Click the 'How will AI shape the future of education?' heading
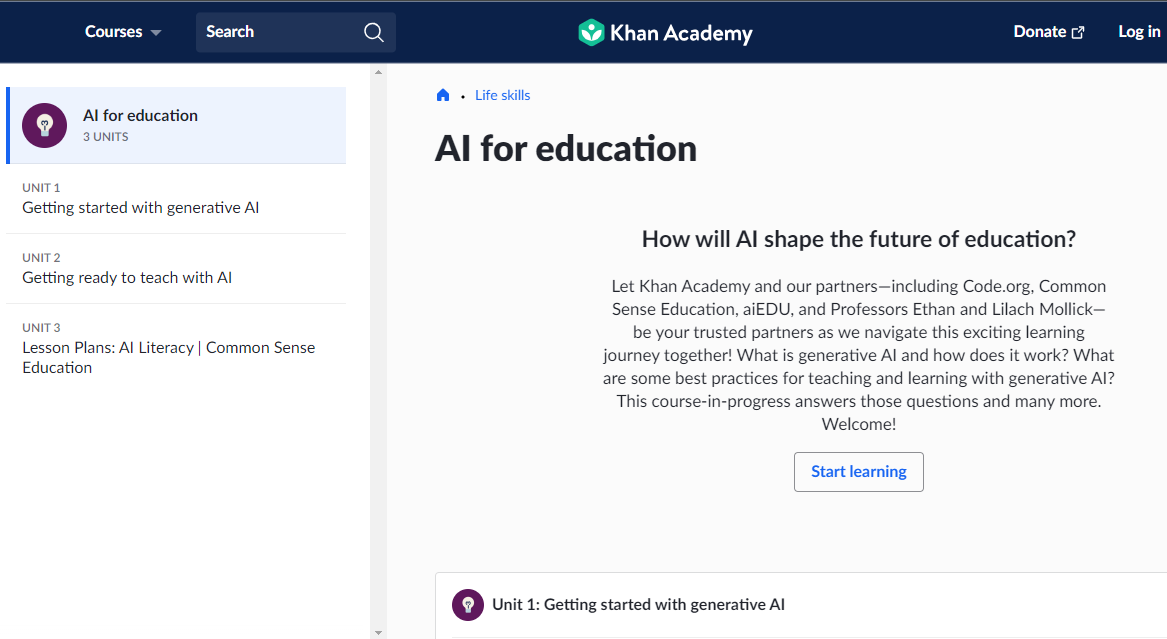1167x639 pixels. (858, 239)
